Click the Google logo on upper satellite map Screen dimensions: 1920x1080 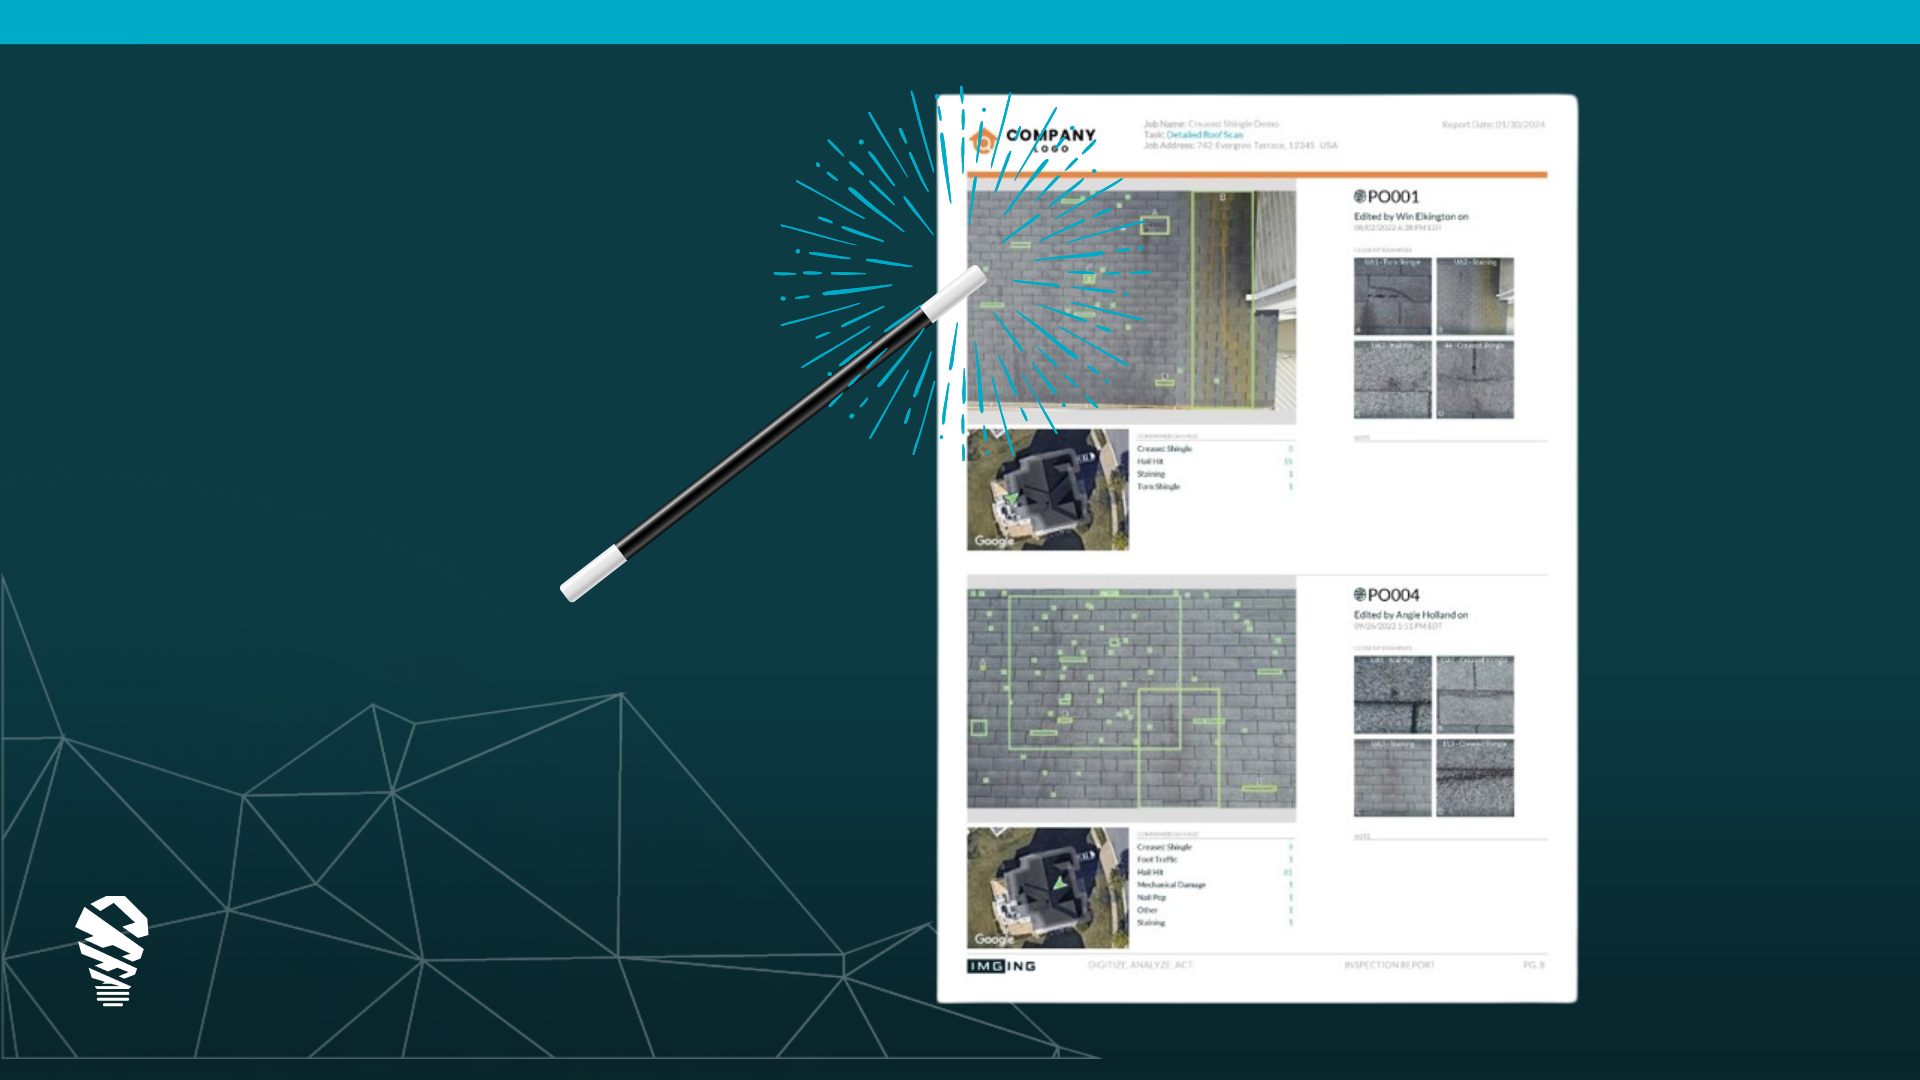(x=994, y=541)
